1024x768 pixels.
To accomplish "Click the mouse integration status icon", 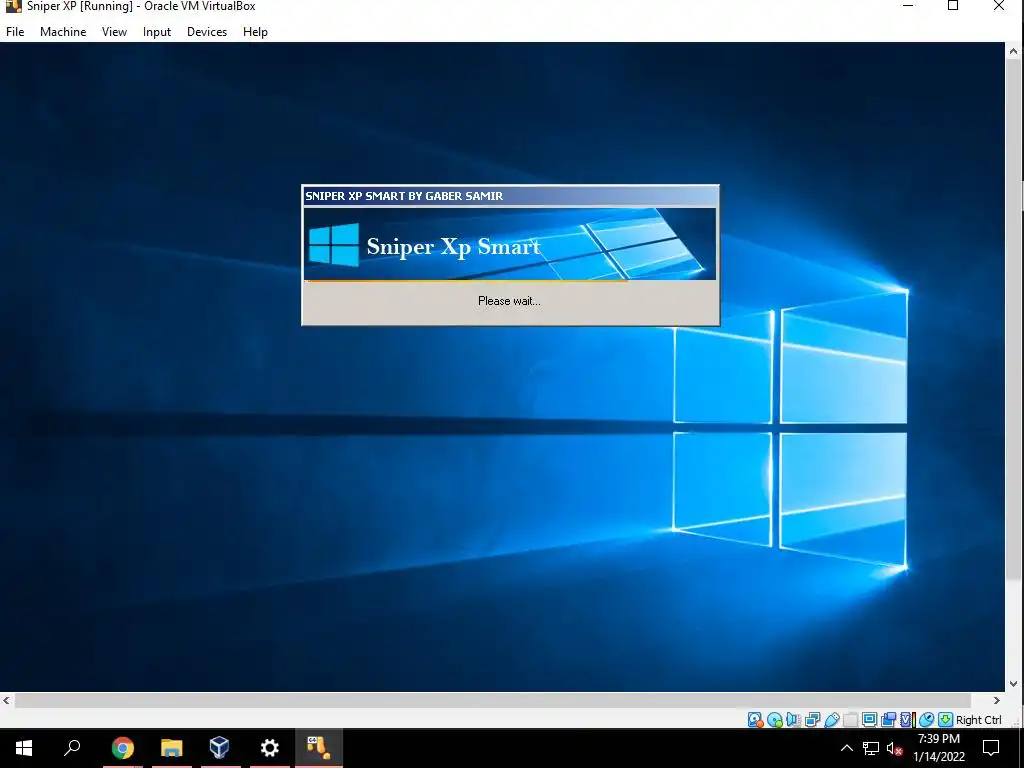I will tap(926, 720).
